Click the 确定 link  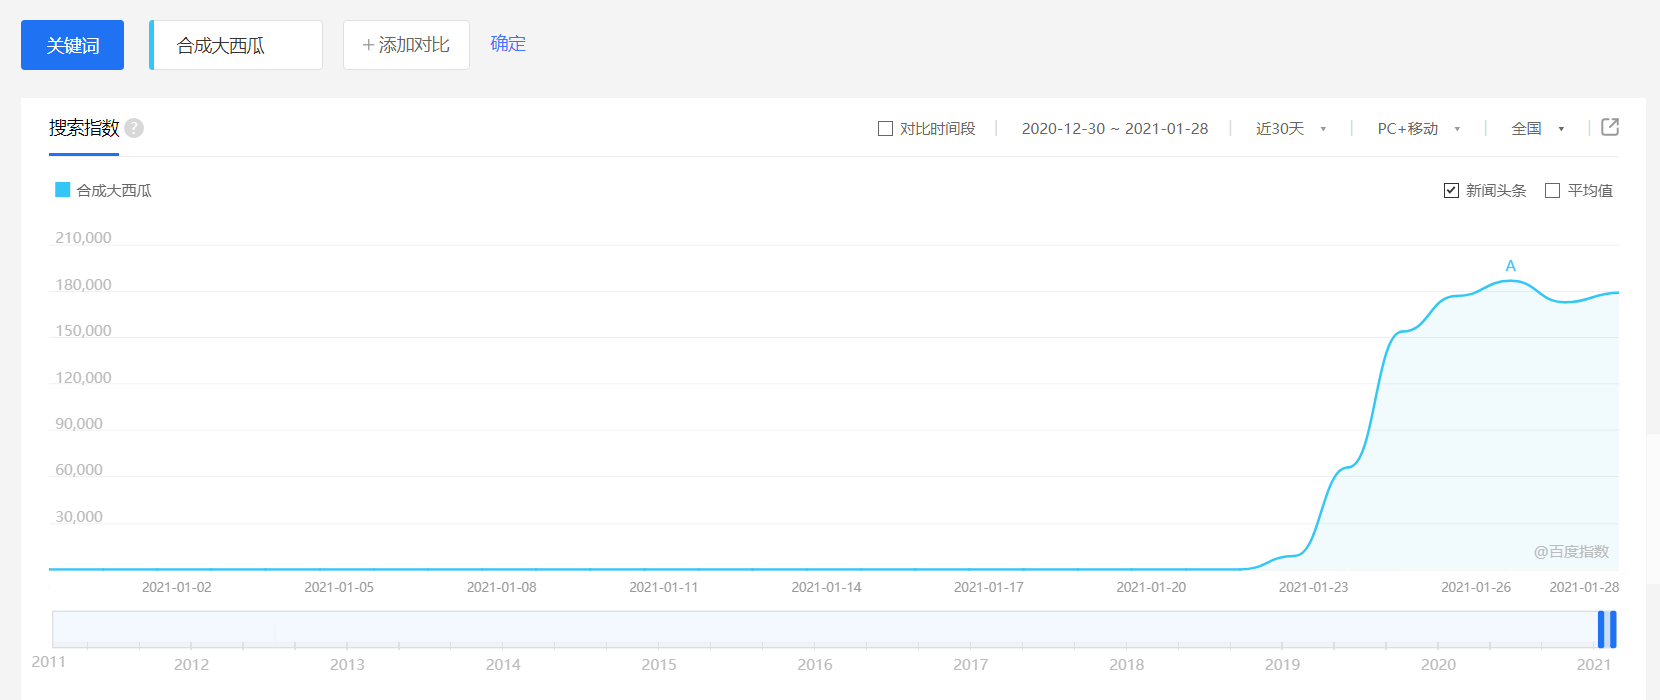[x=508, y=43]
